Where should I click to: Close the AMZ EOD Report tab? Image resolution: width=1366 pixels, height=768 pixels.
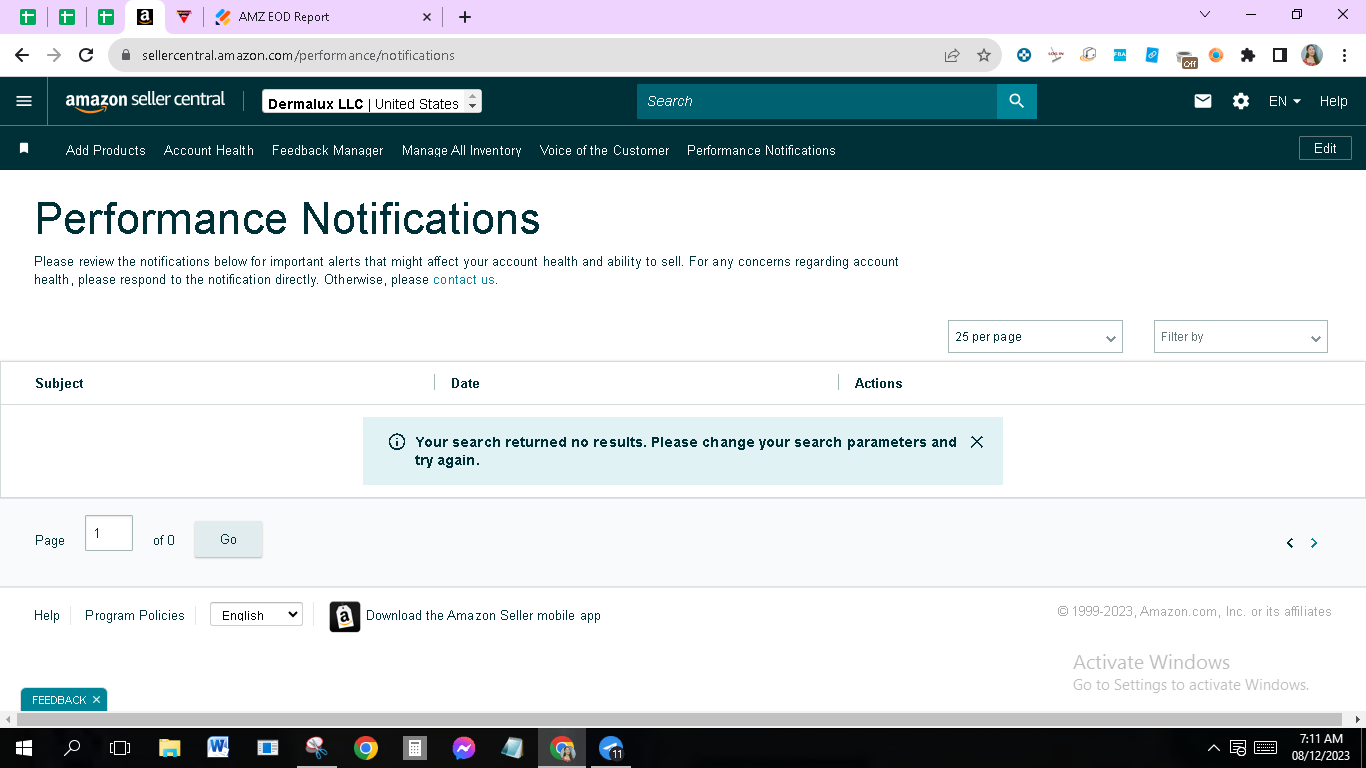pos(427,17)
